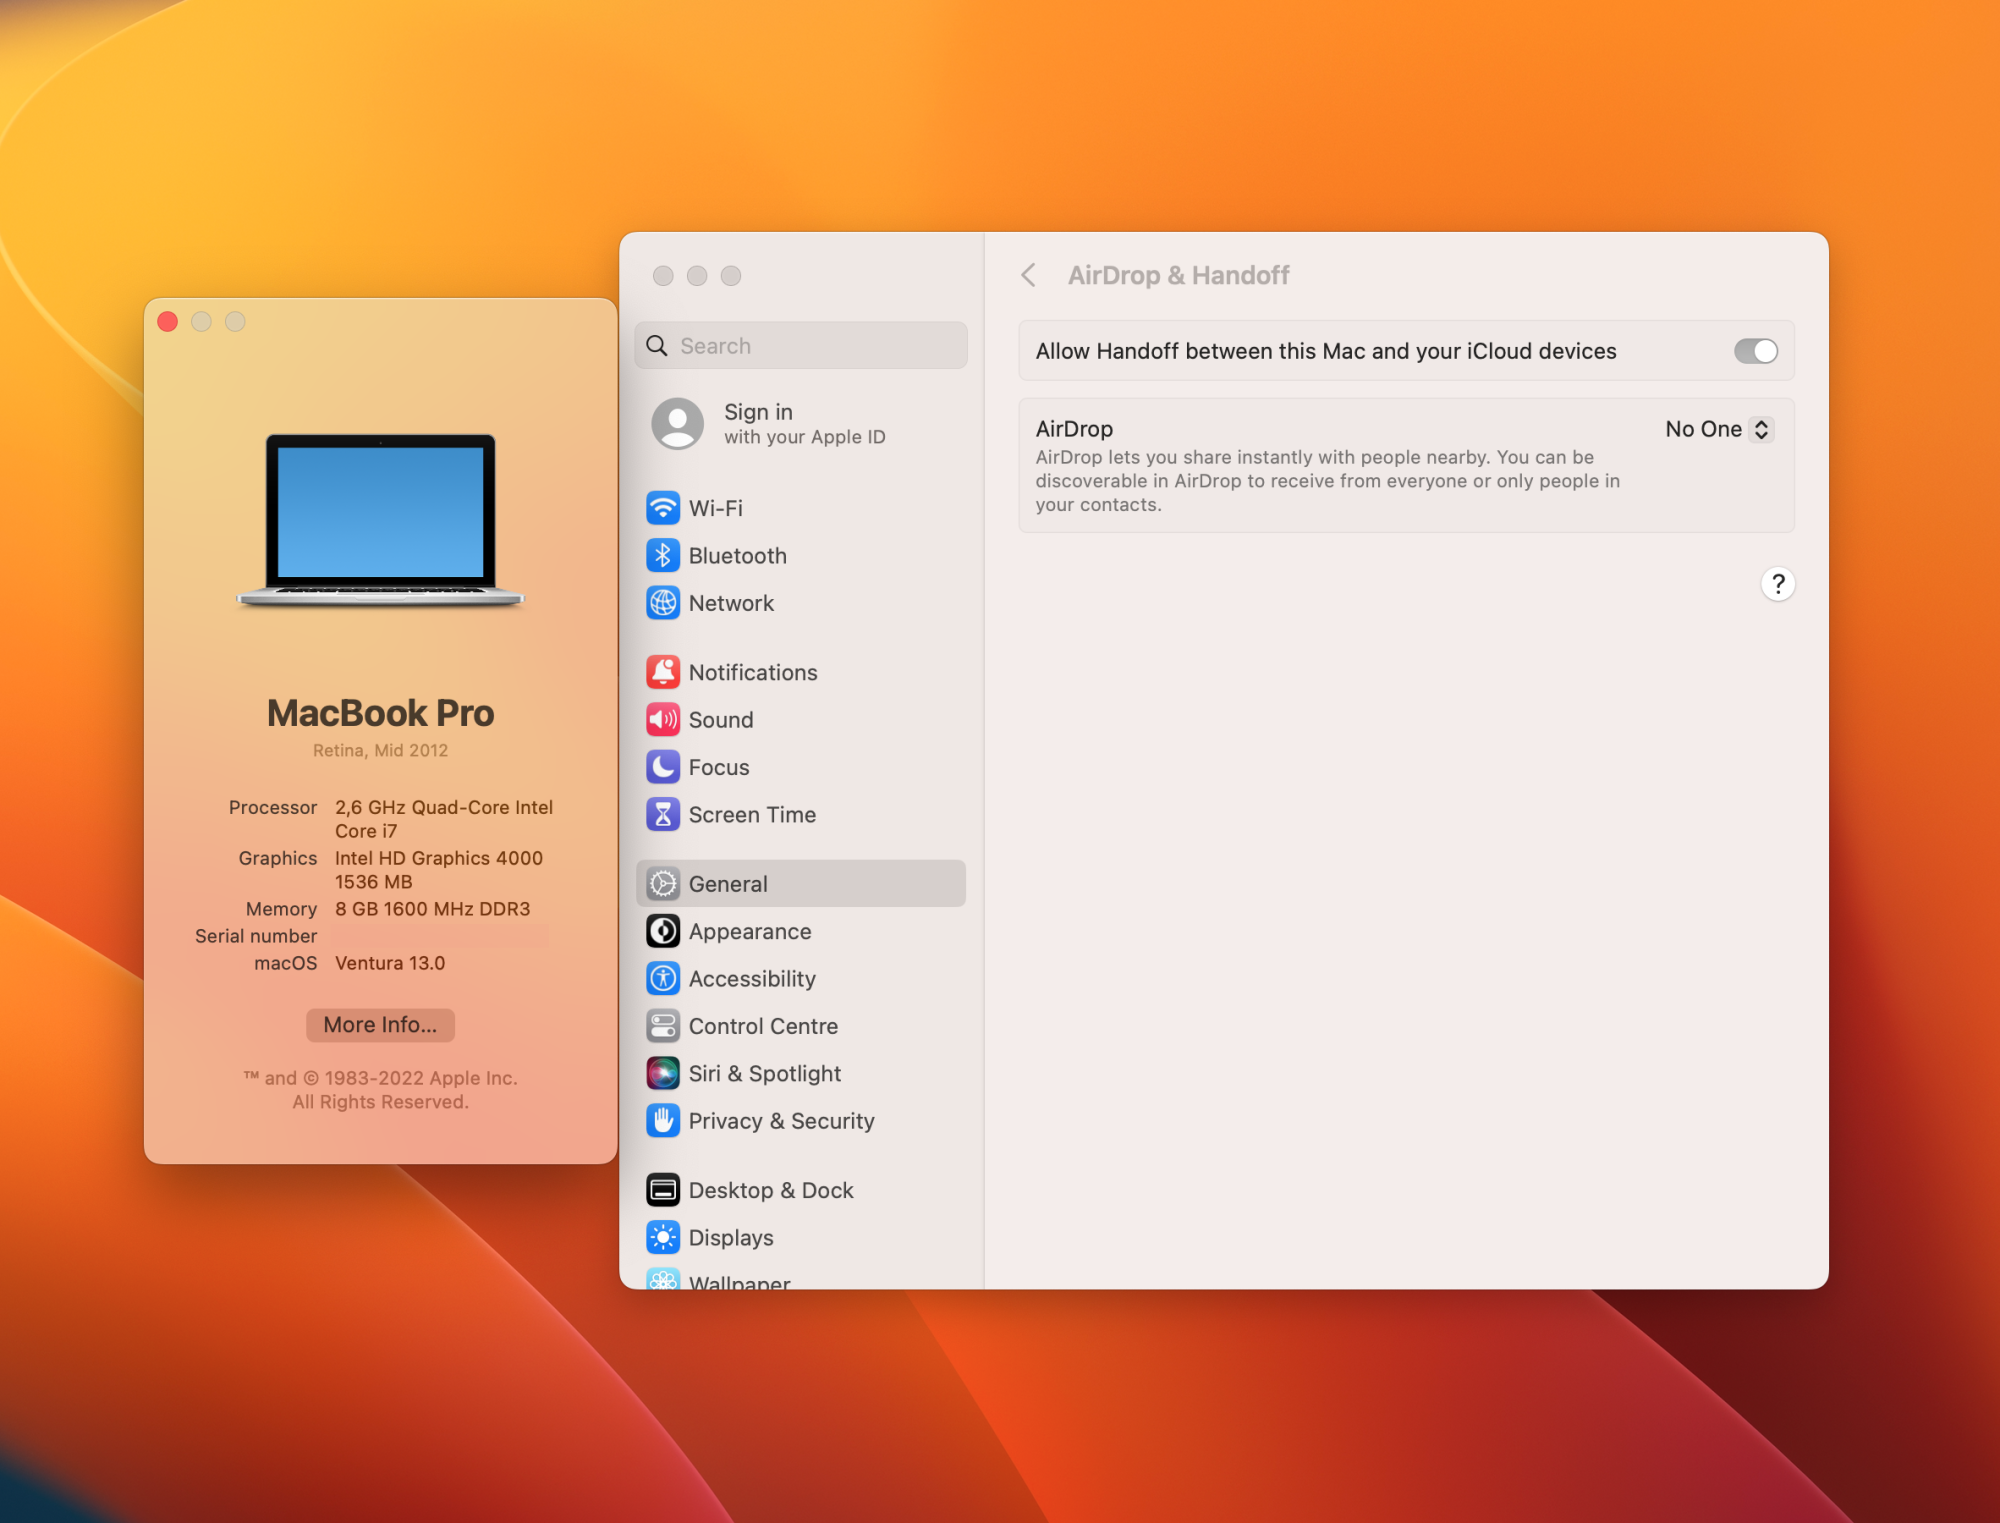Click the Apple ID avatar icon
This screenshot has height=1523, width=2000.
[678, 424]
